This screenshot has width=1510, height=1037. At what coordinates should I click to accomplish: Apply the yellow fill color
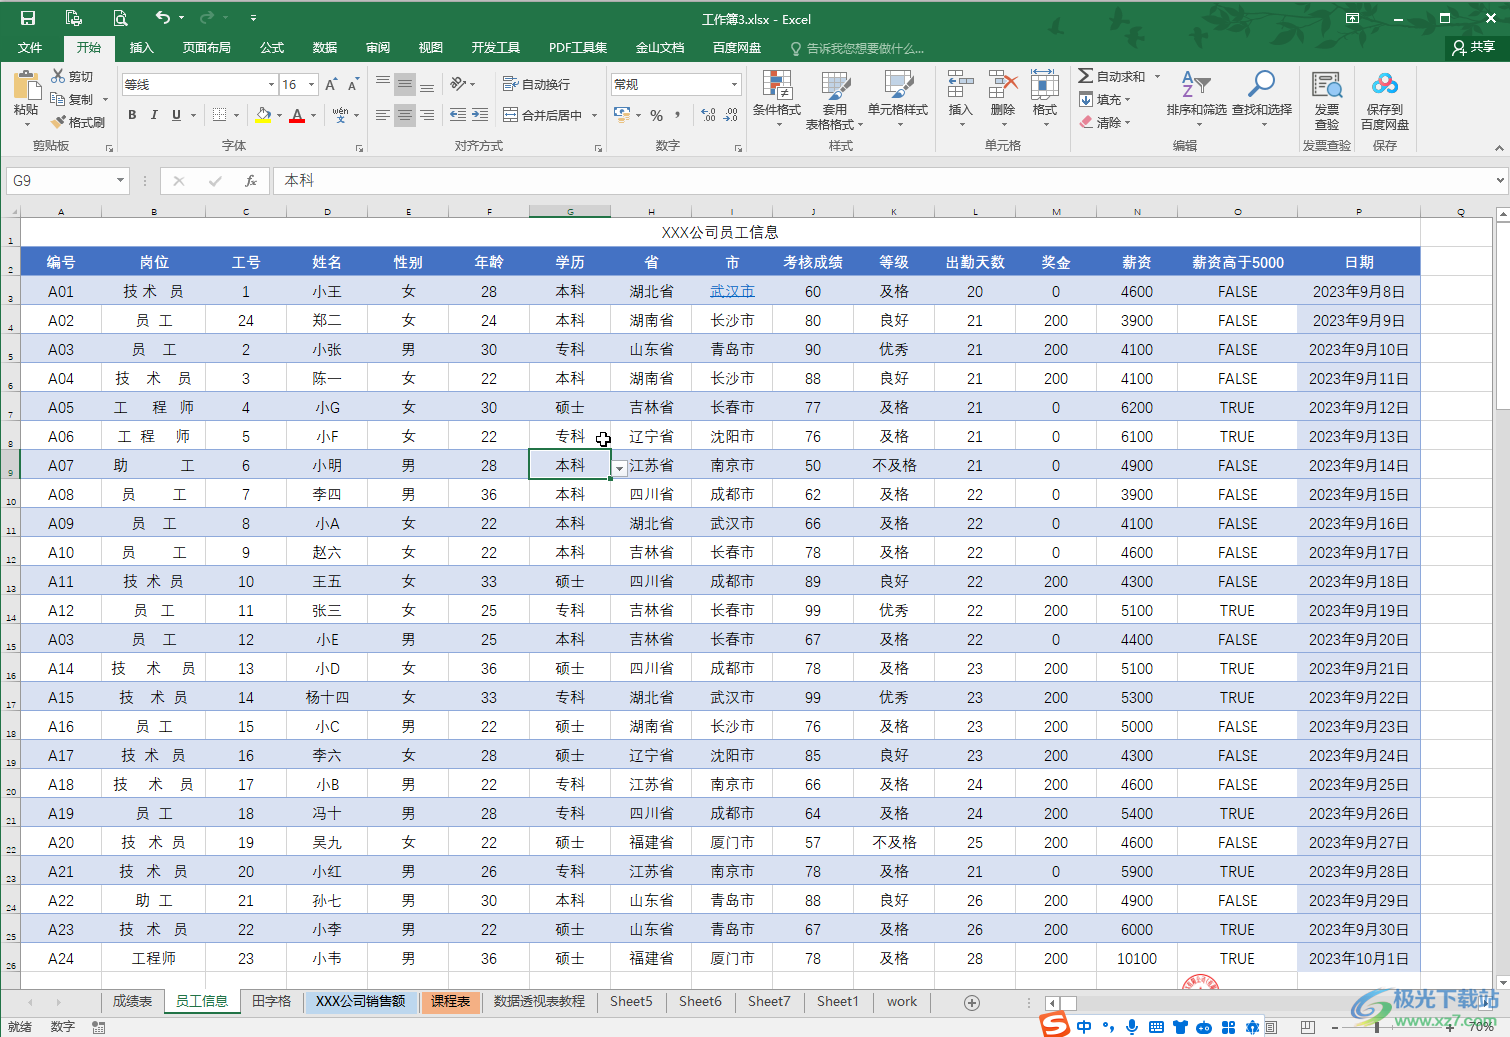click(x=263, y=115)
